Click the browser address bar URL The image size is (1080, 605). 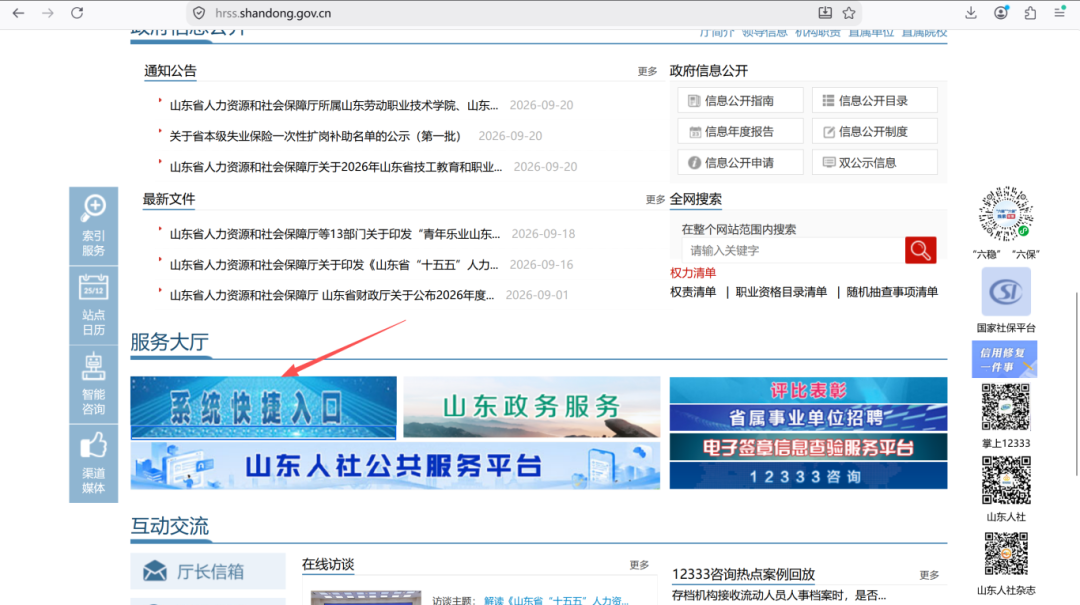(x=273, y=13)
